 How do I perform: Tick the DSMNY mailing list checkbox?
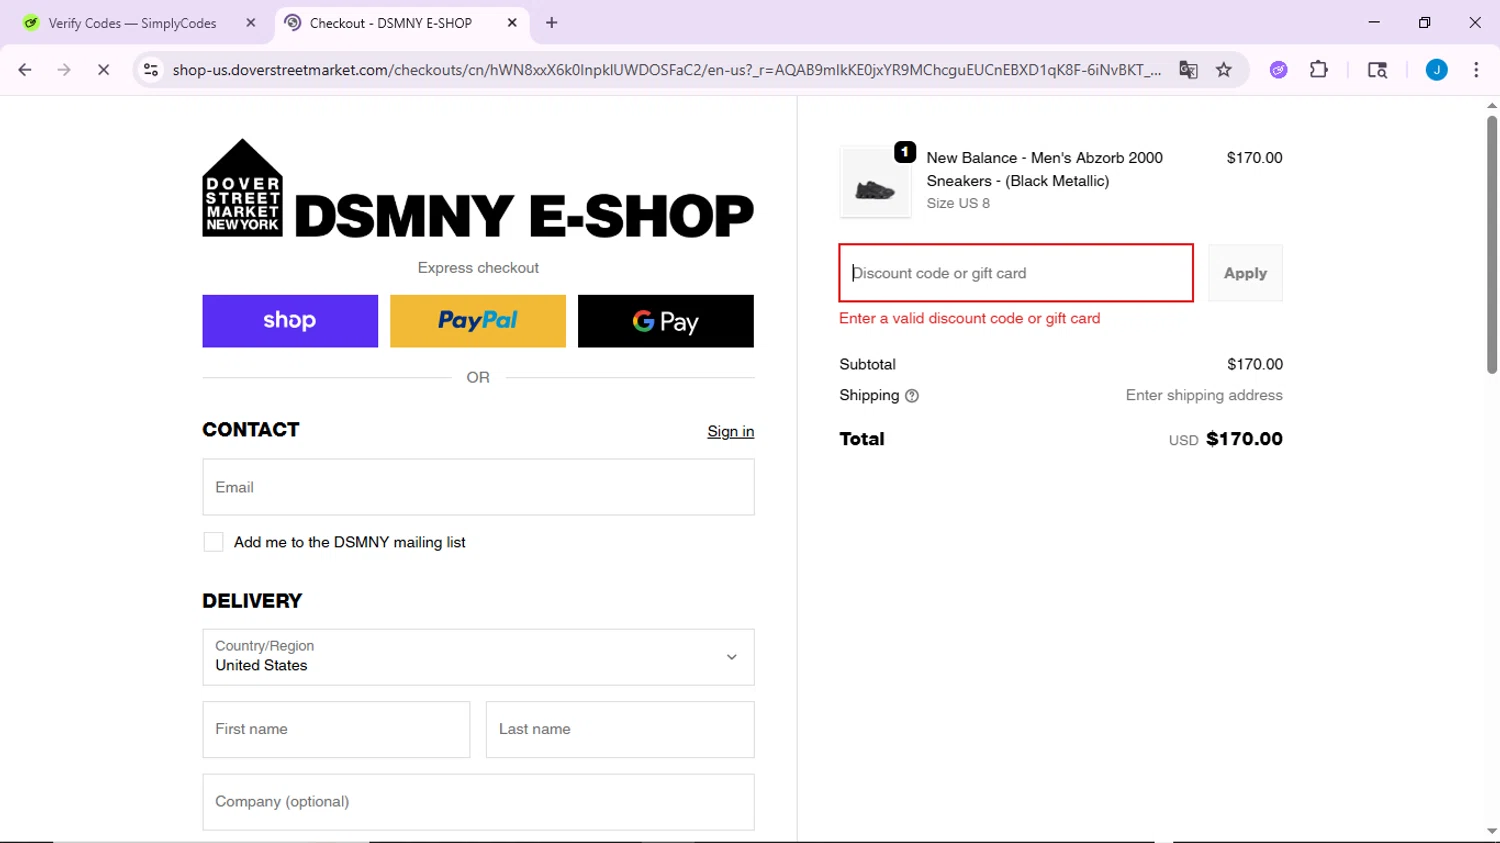click(x=213, y=542)
